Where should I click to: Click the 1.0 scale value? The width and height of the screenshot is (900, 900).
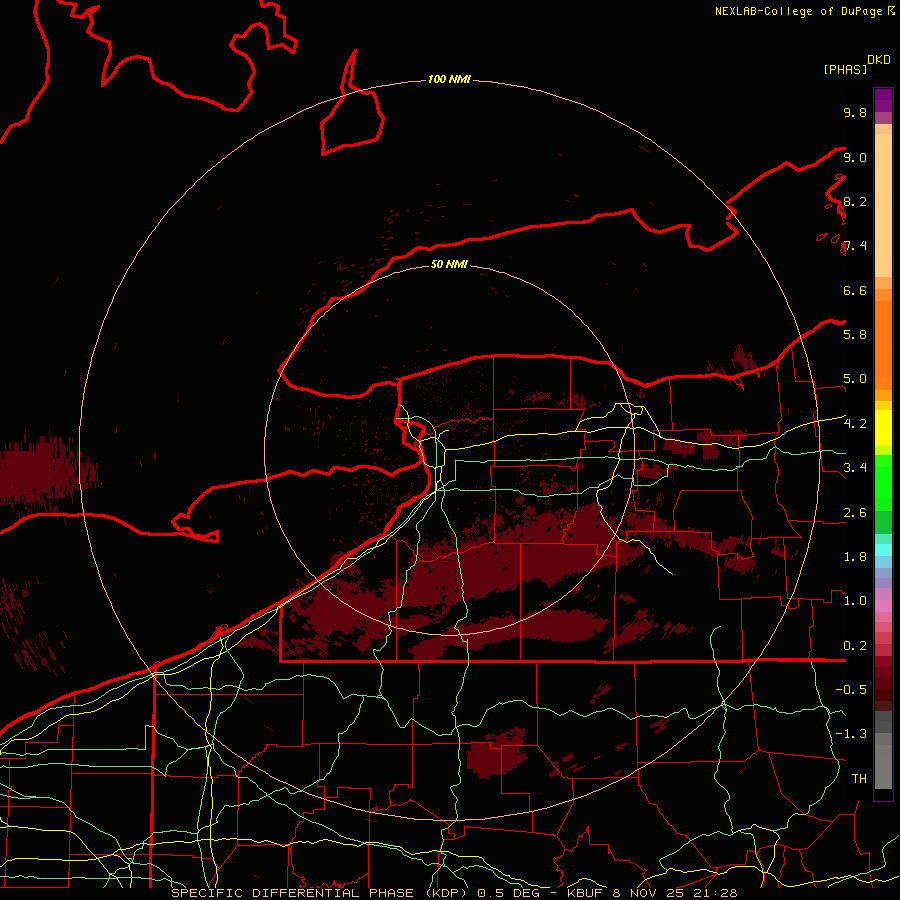855,601
